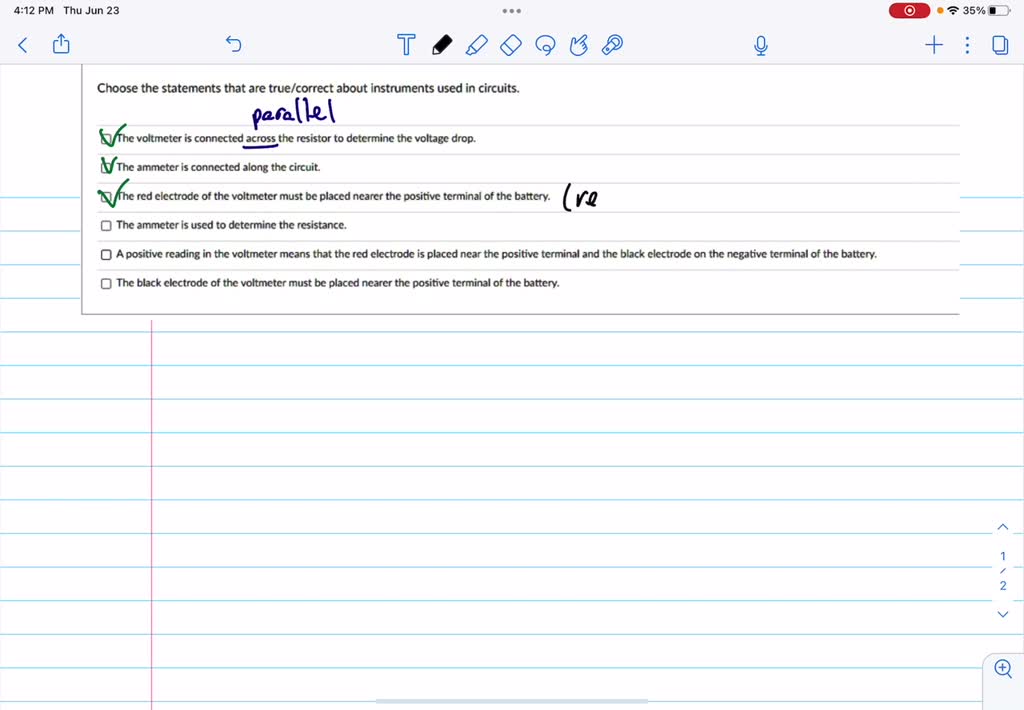This screenshot has width=1024, height=710.
Task: Tick the checkbox for the resistance statement
Action: tap(105, 225)
